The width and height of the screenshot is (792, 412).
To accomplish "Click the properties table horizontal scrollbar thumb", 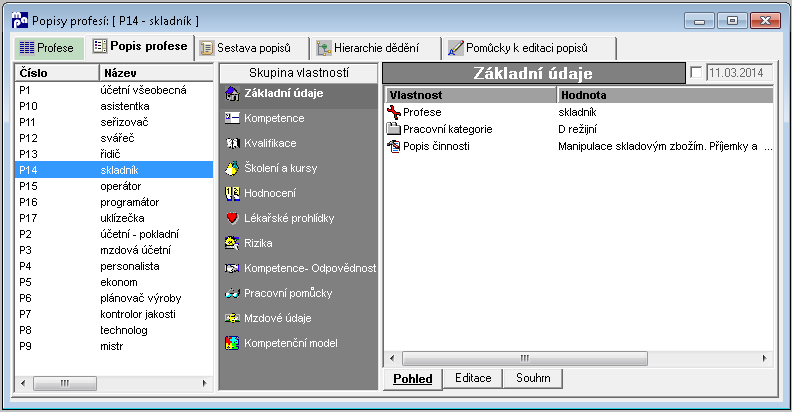I will point(525,358).
